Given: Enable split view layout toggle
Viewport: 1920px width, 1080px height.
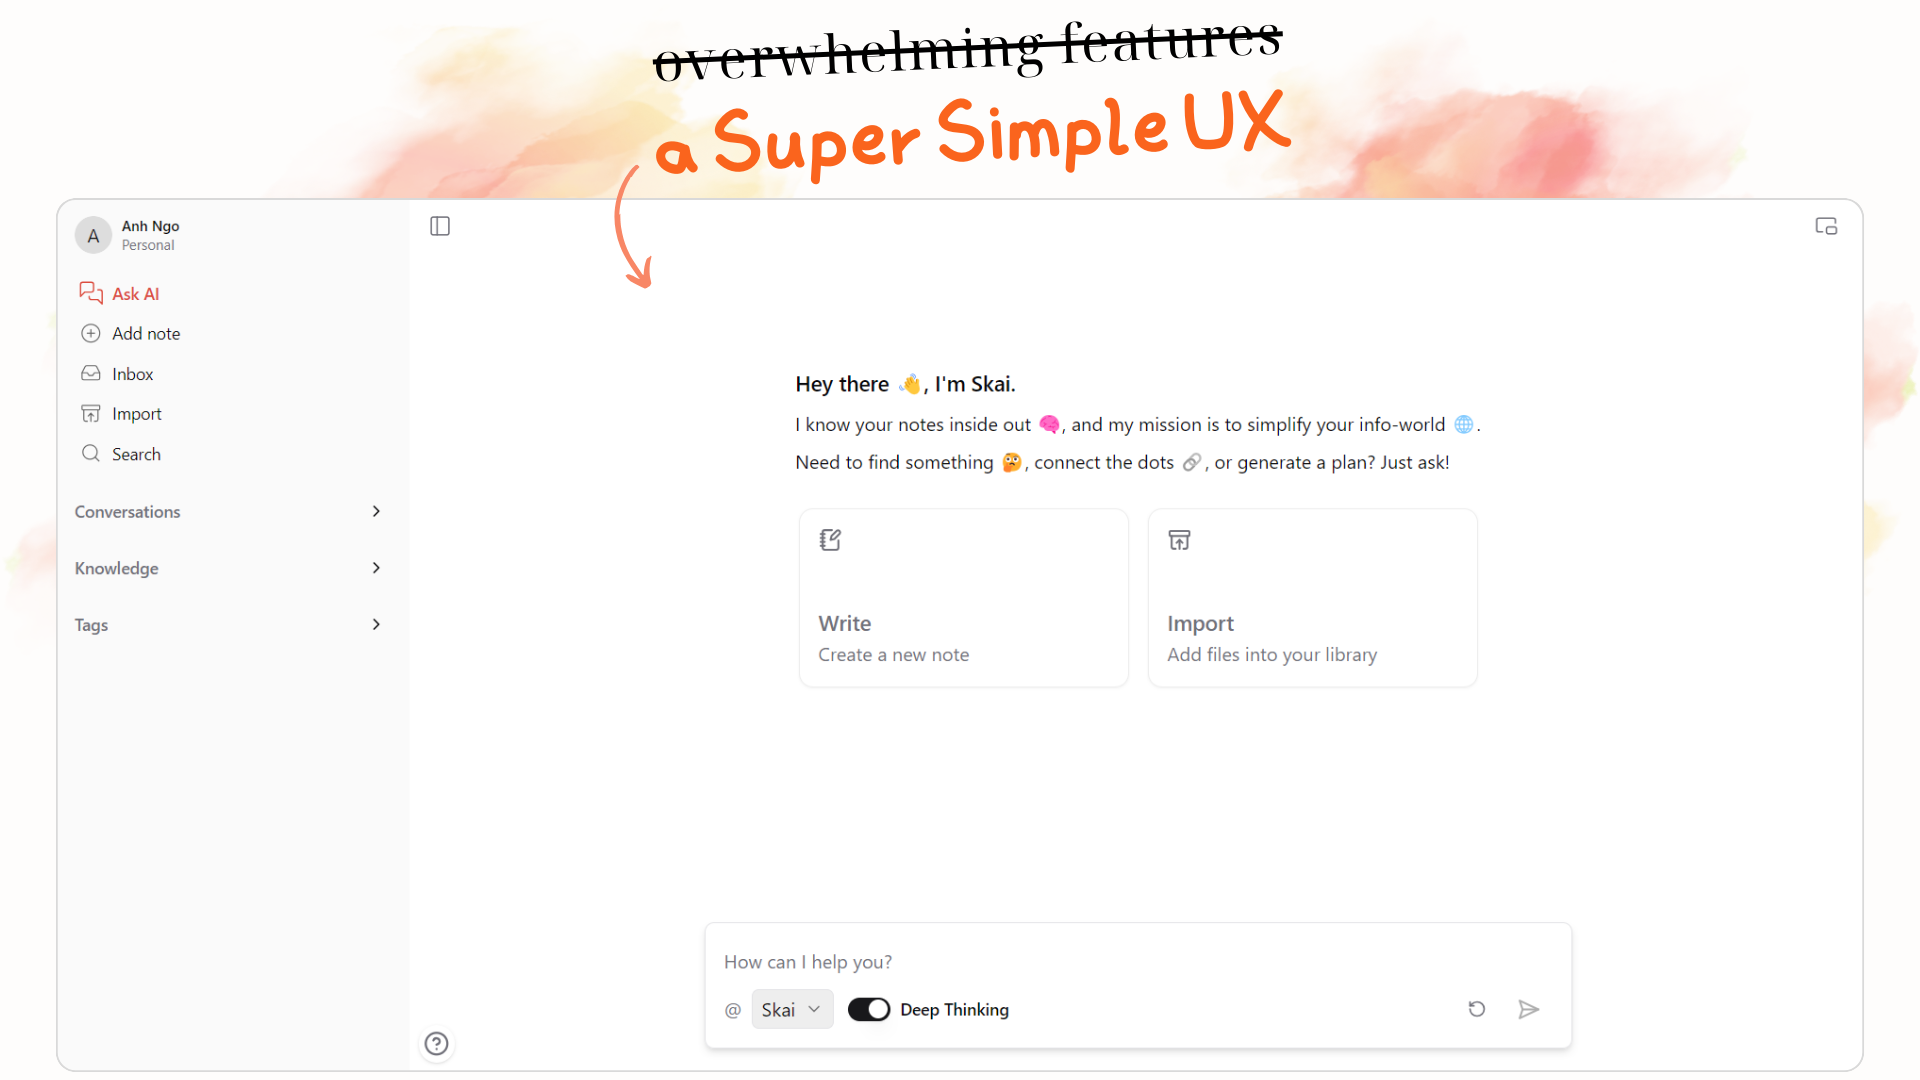Looking at the screenshot, I should pos(1826,225).
